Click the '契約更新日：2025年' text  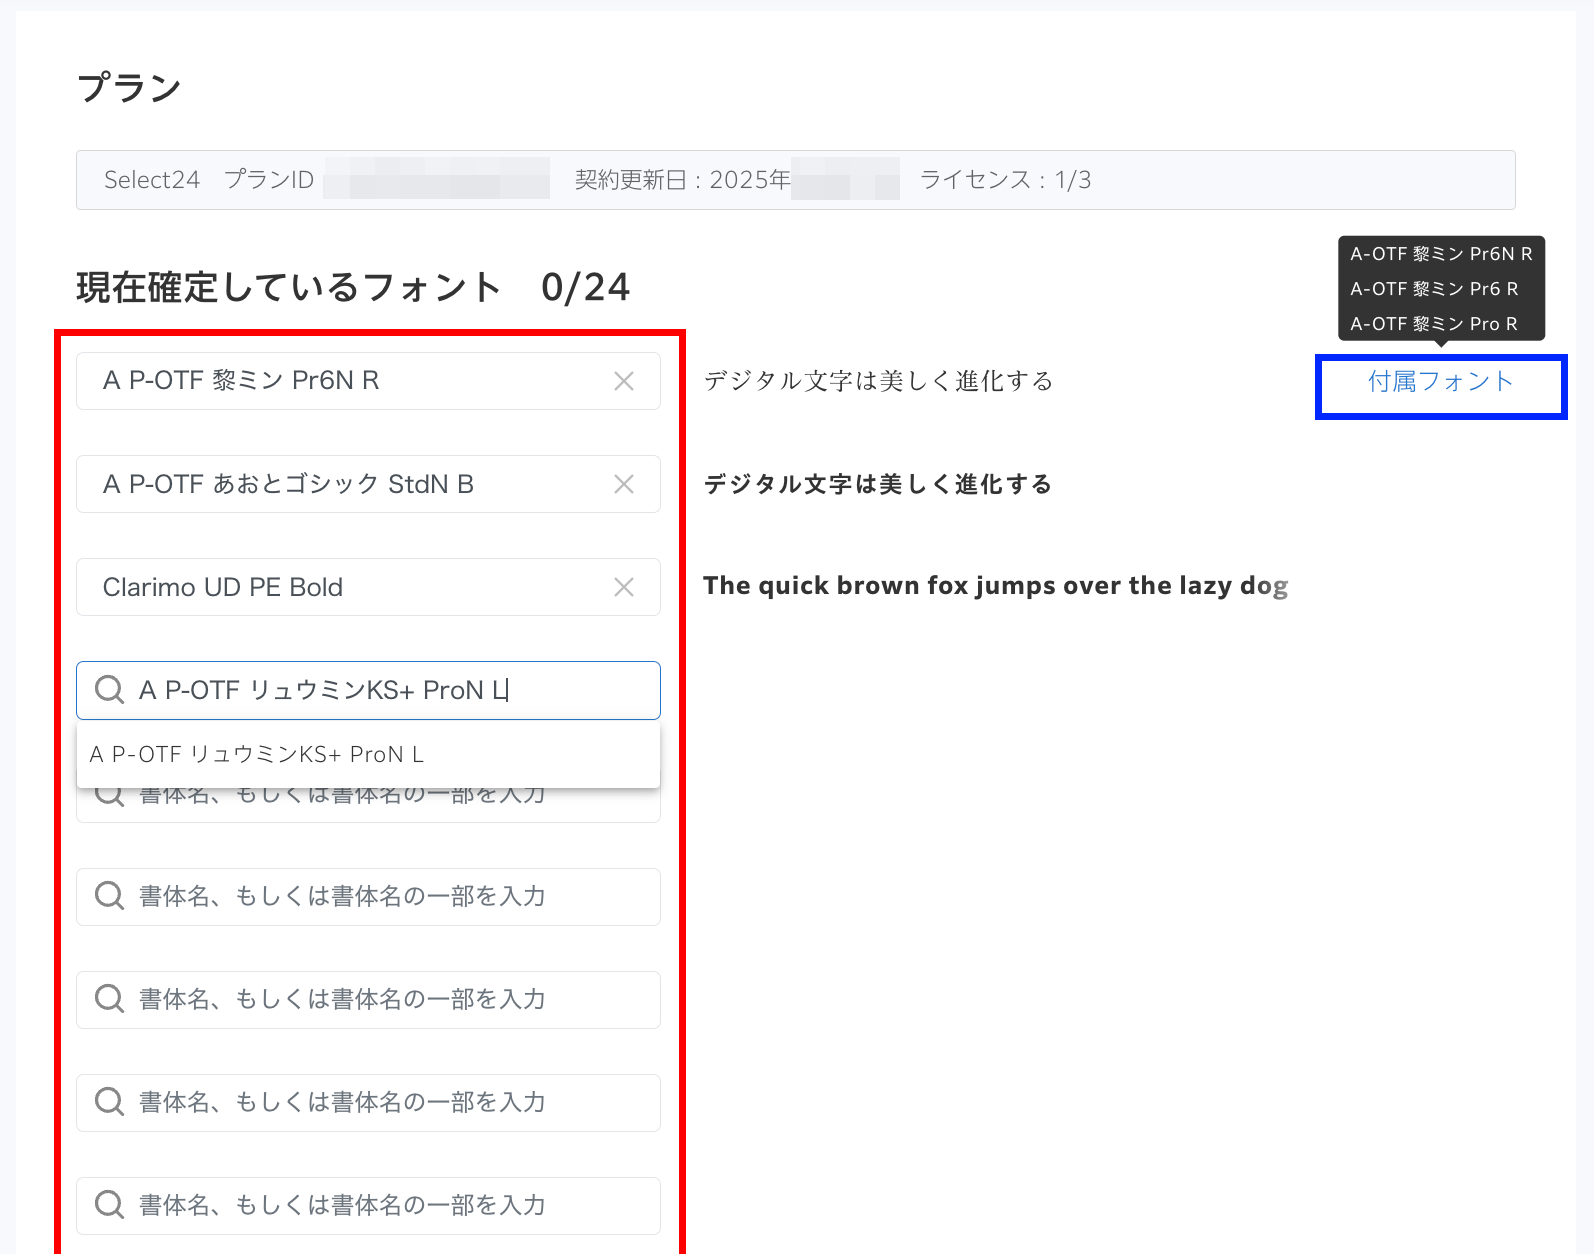(683, 180)
